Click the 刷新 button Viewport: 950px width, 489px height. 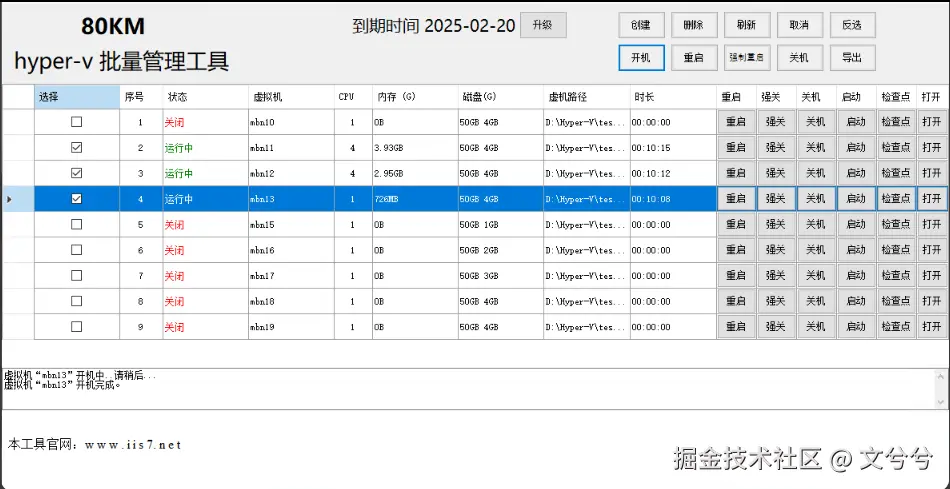click(746, 25)
